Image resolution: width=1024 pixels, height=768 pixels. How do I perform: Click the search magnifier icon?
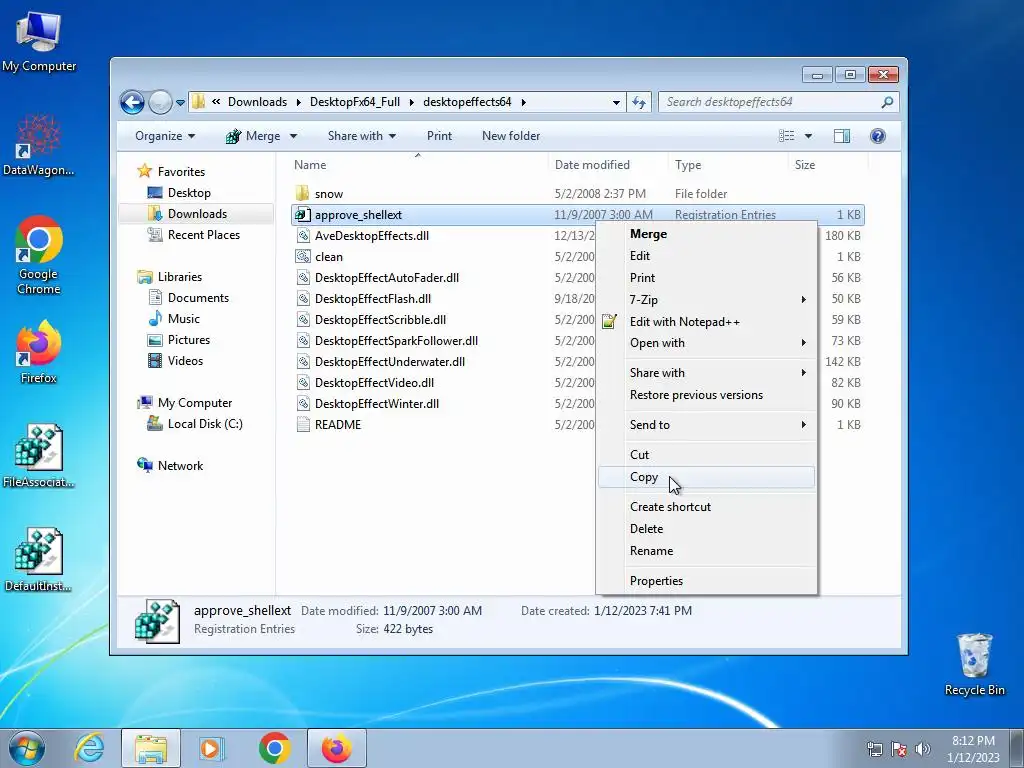887,103
